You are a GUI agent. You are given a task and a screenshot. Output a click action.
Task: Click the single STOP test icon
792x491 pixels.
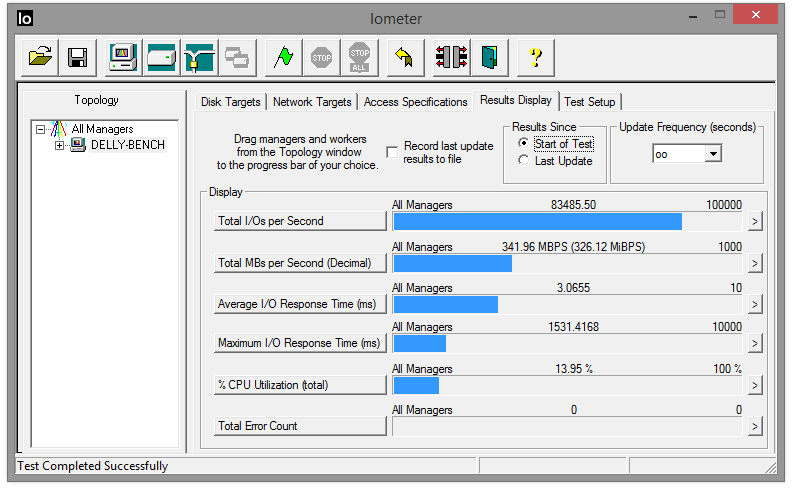pyautogui.click(x=321, y=58)
